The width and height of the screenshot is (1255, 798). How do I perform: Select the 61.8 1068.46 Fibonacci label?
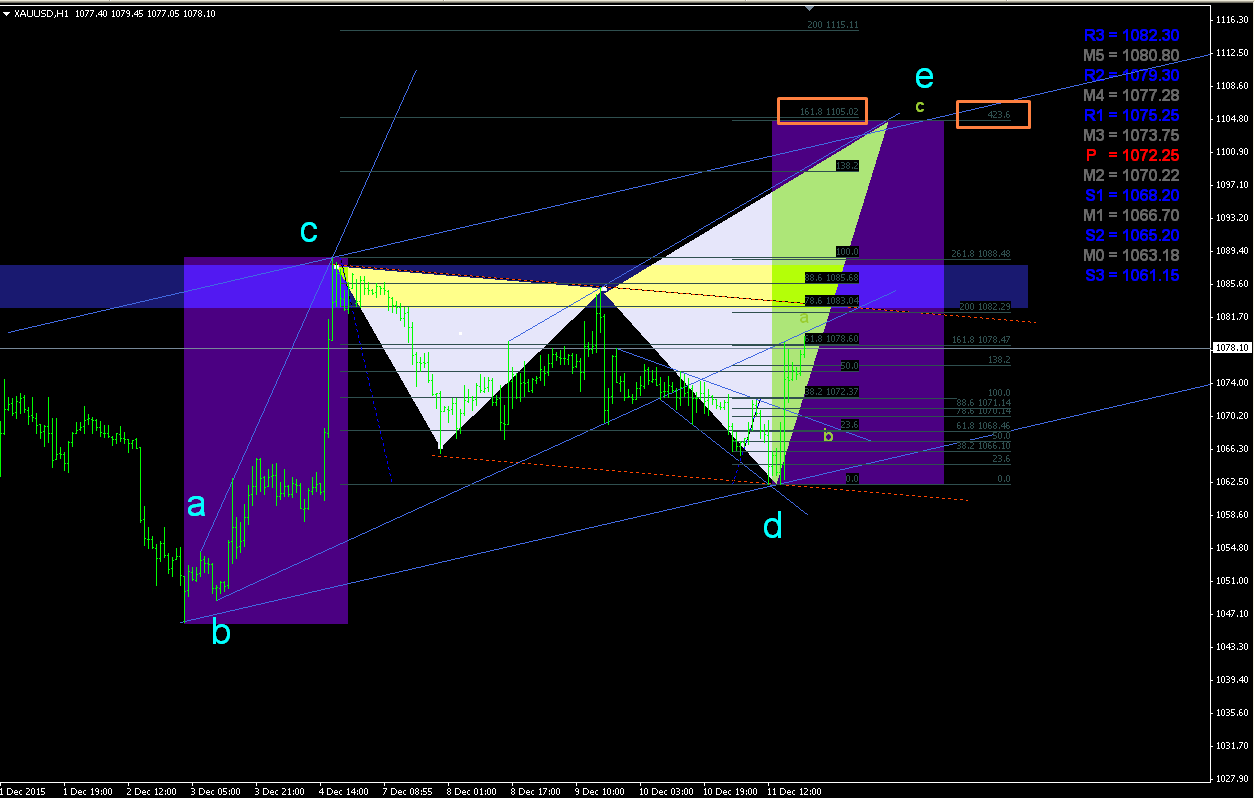pos(983,426)
